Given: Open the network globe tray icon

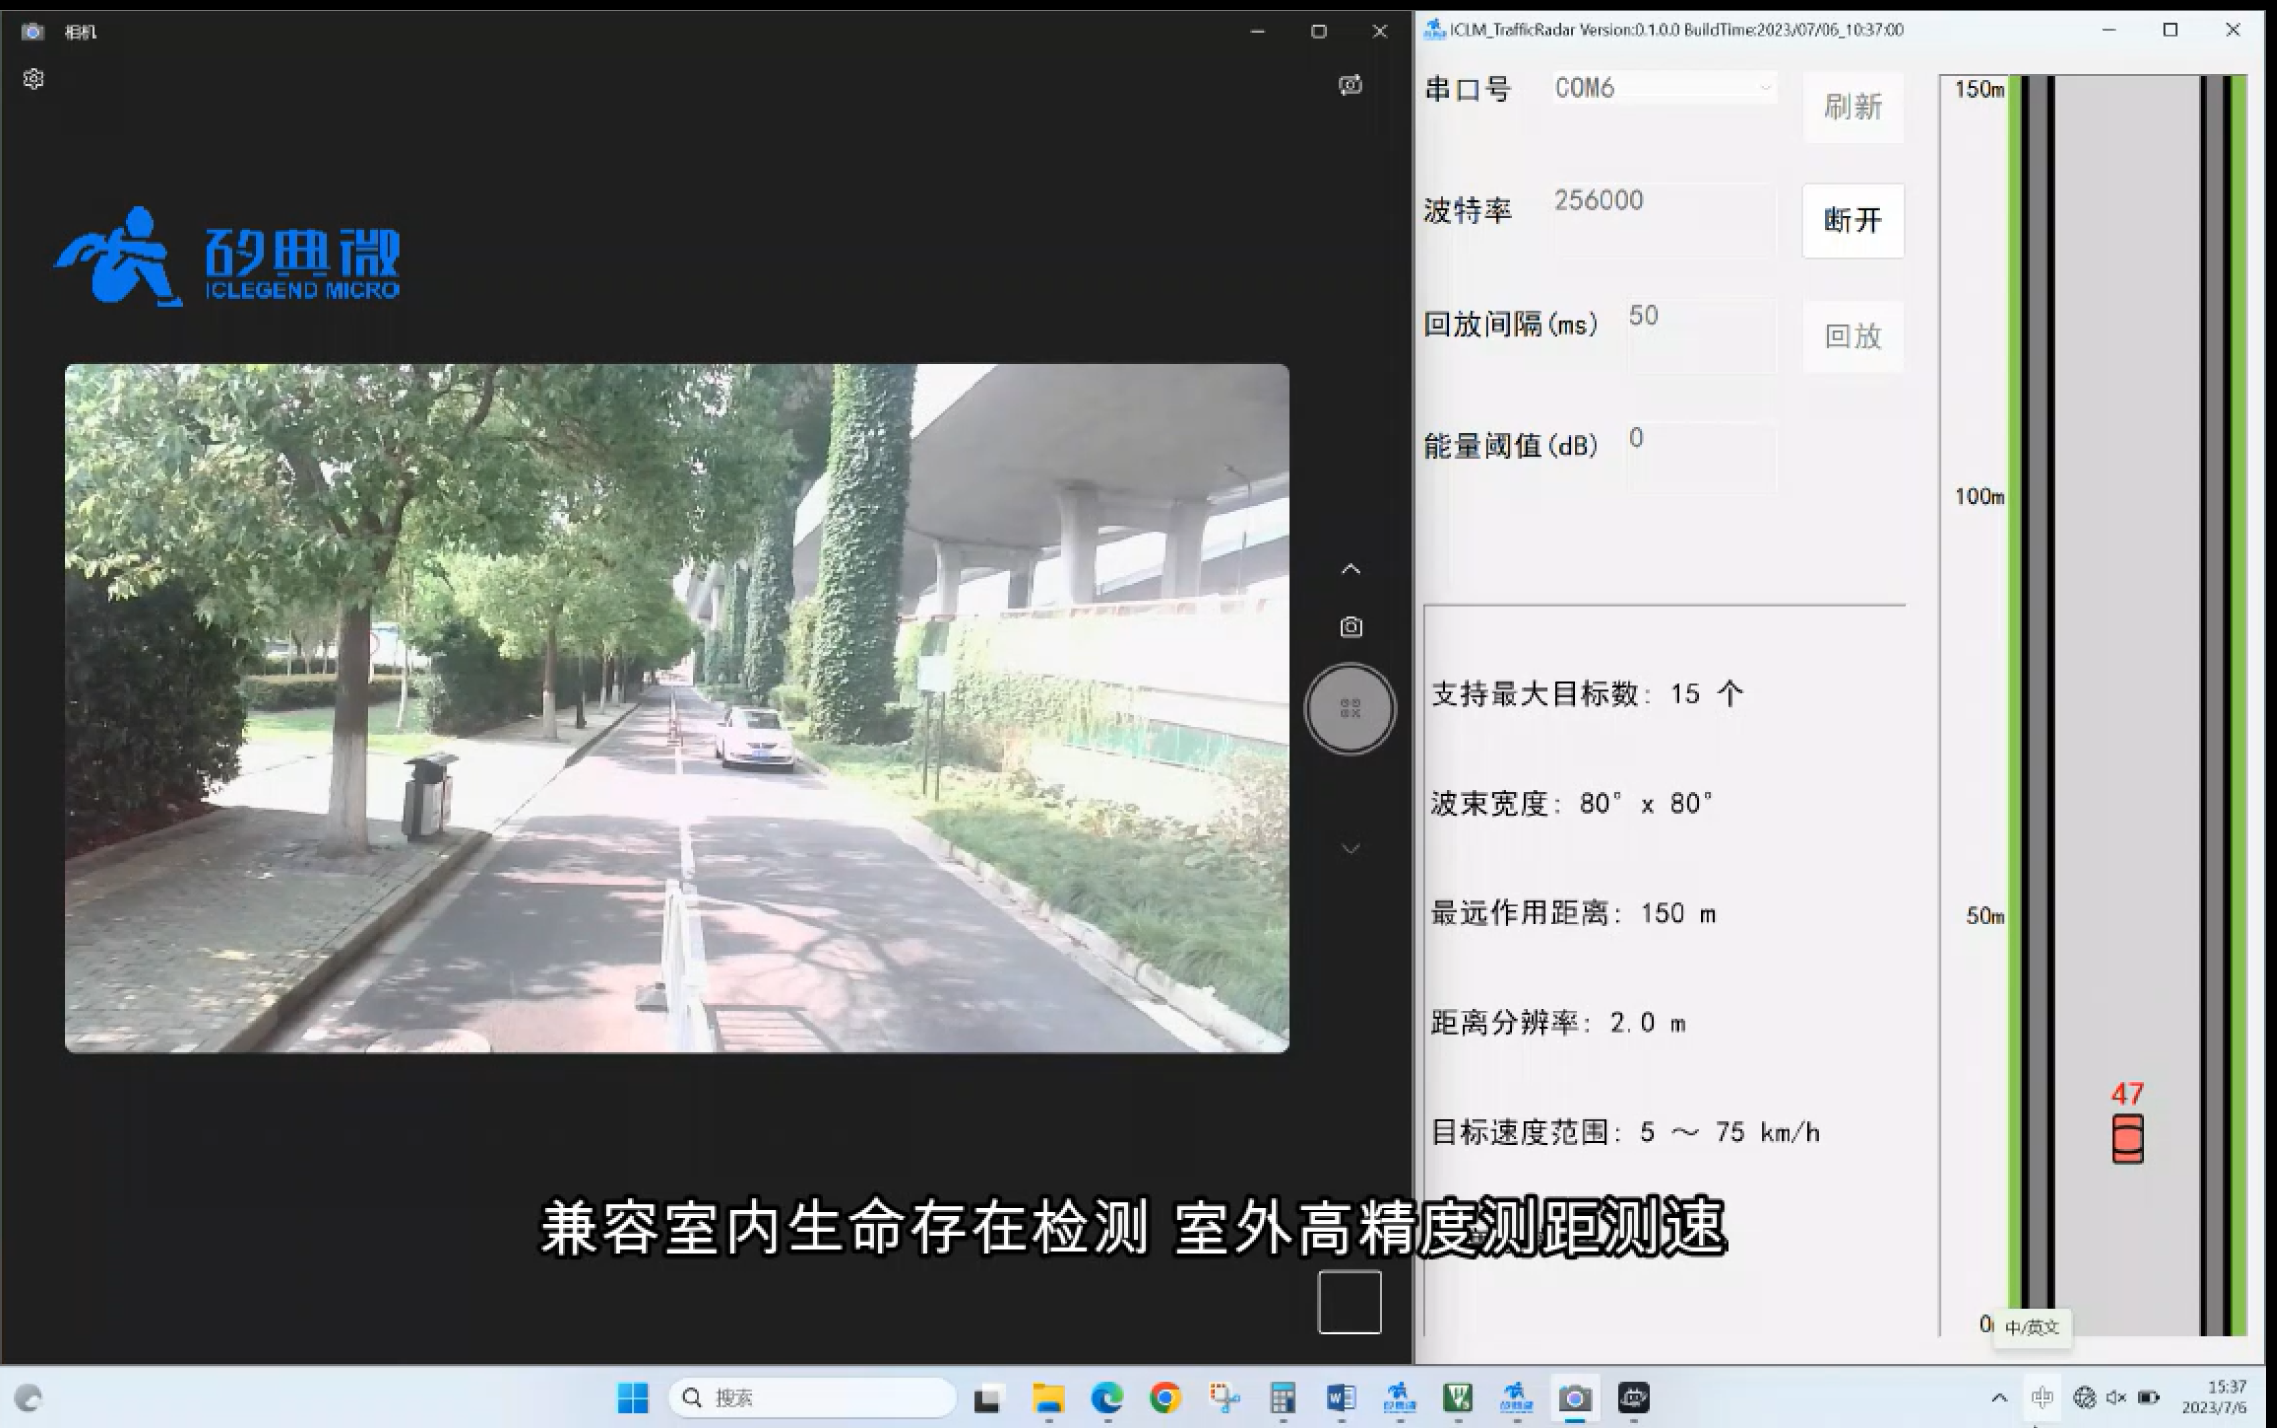Looking at the screenshot, I should [2085, 1398].
